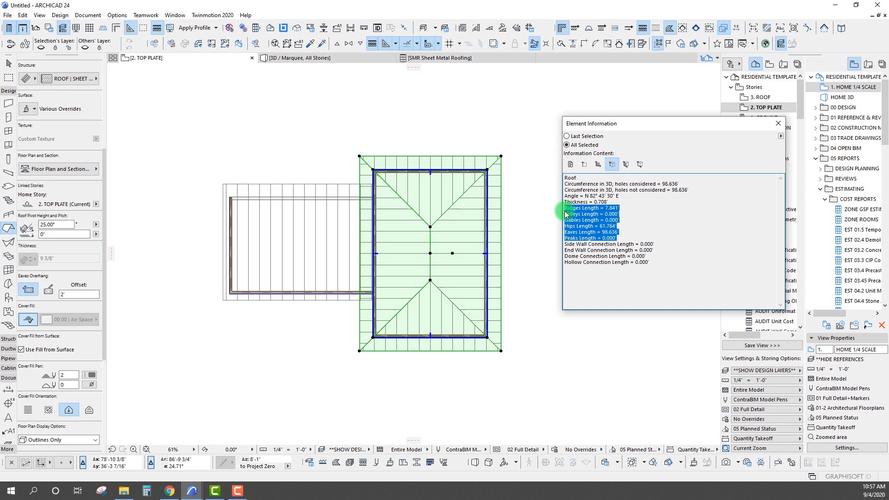
Task: Open the Apply Profile dropdown
Action: click(x=198, y=27)
